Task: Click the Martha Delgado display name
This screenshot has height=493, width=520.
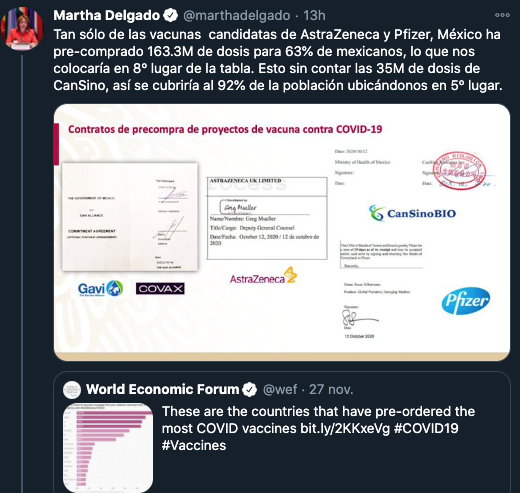Action: (107, 15)
